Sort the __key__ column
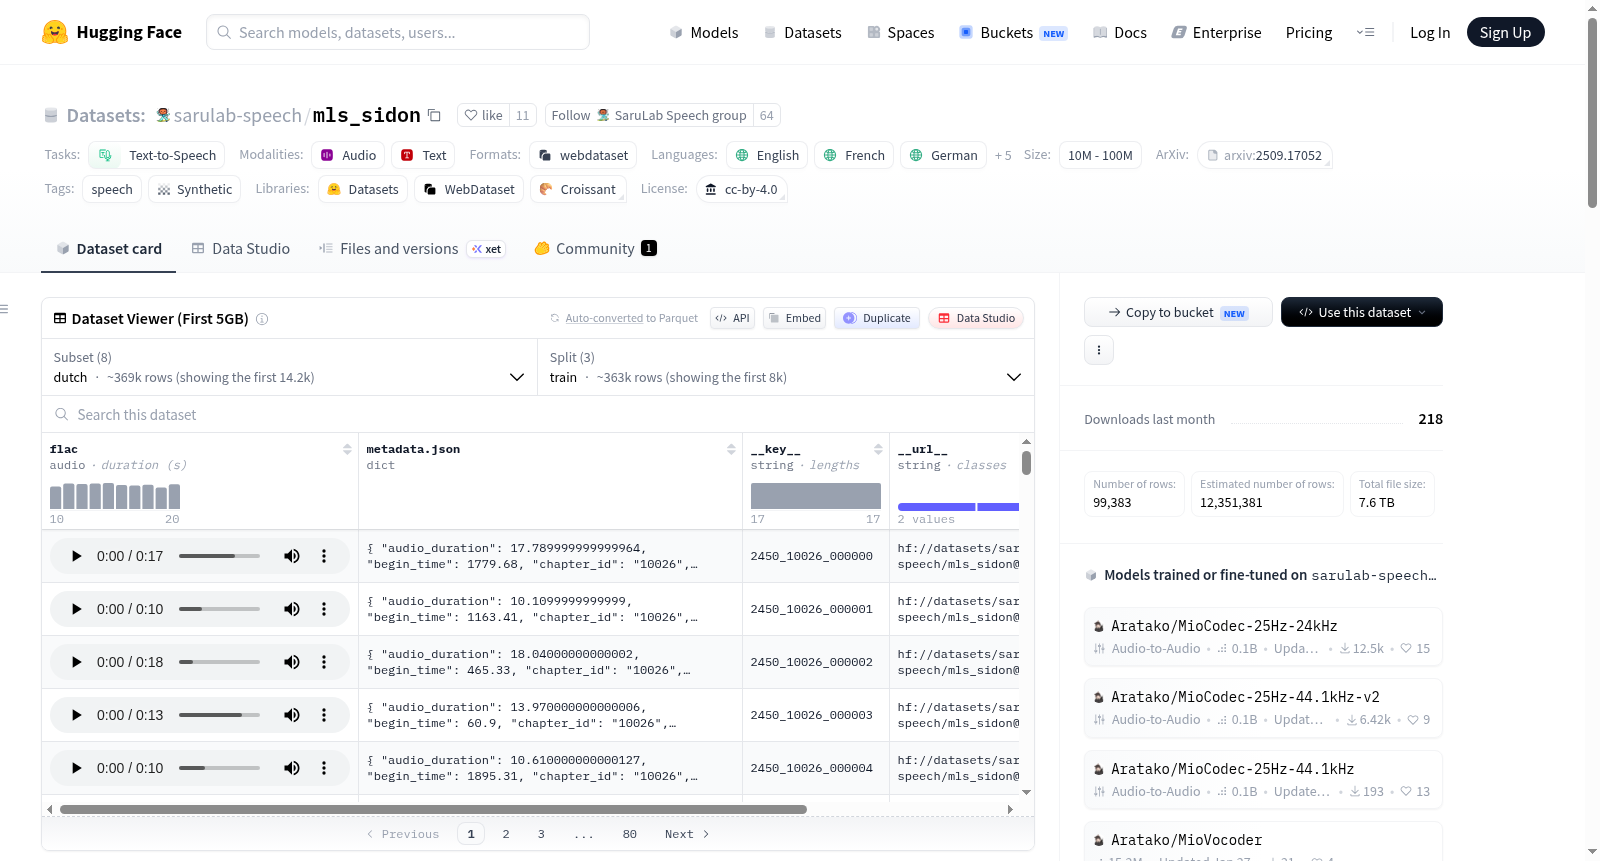 [878, 449]
